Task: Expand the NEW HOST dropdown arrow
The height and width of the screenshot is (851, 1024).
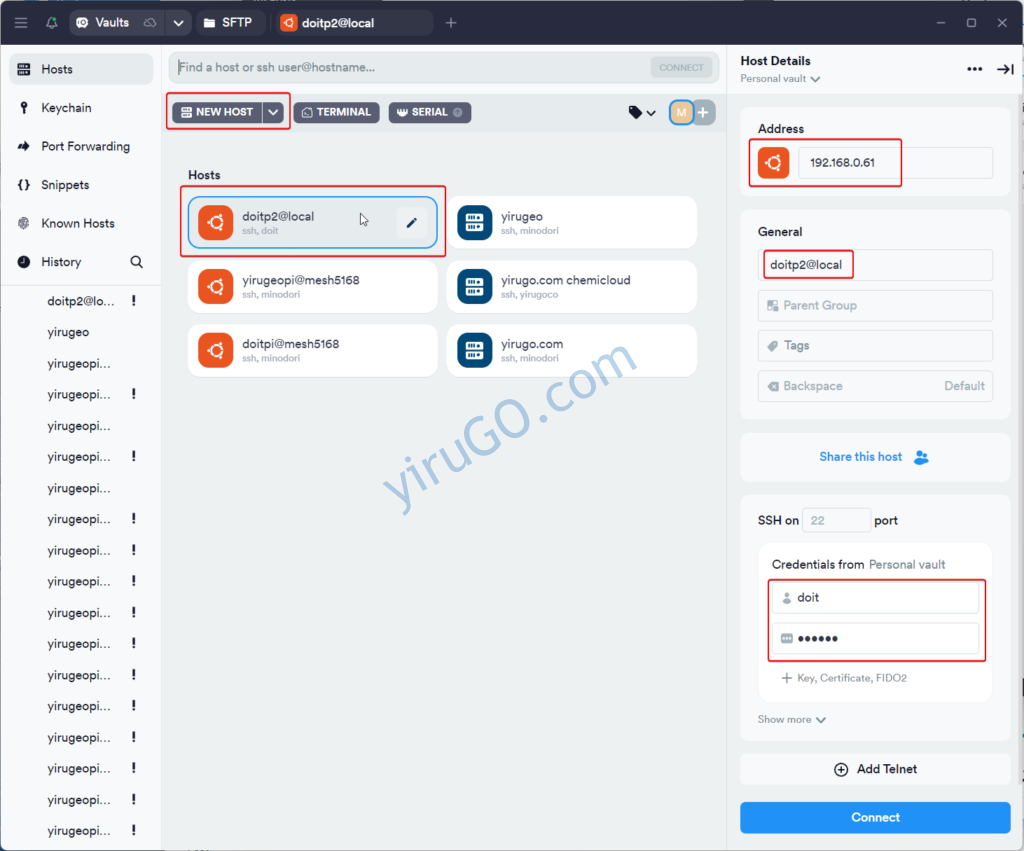Action: pos(274,112)
